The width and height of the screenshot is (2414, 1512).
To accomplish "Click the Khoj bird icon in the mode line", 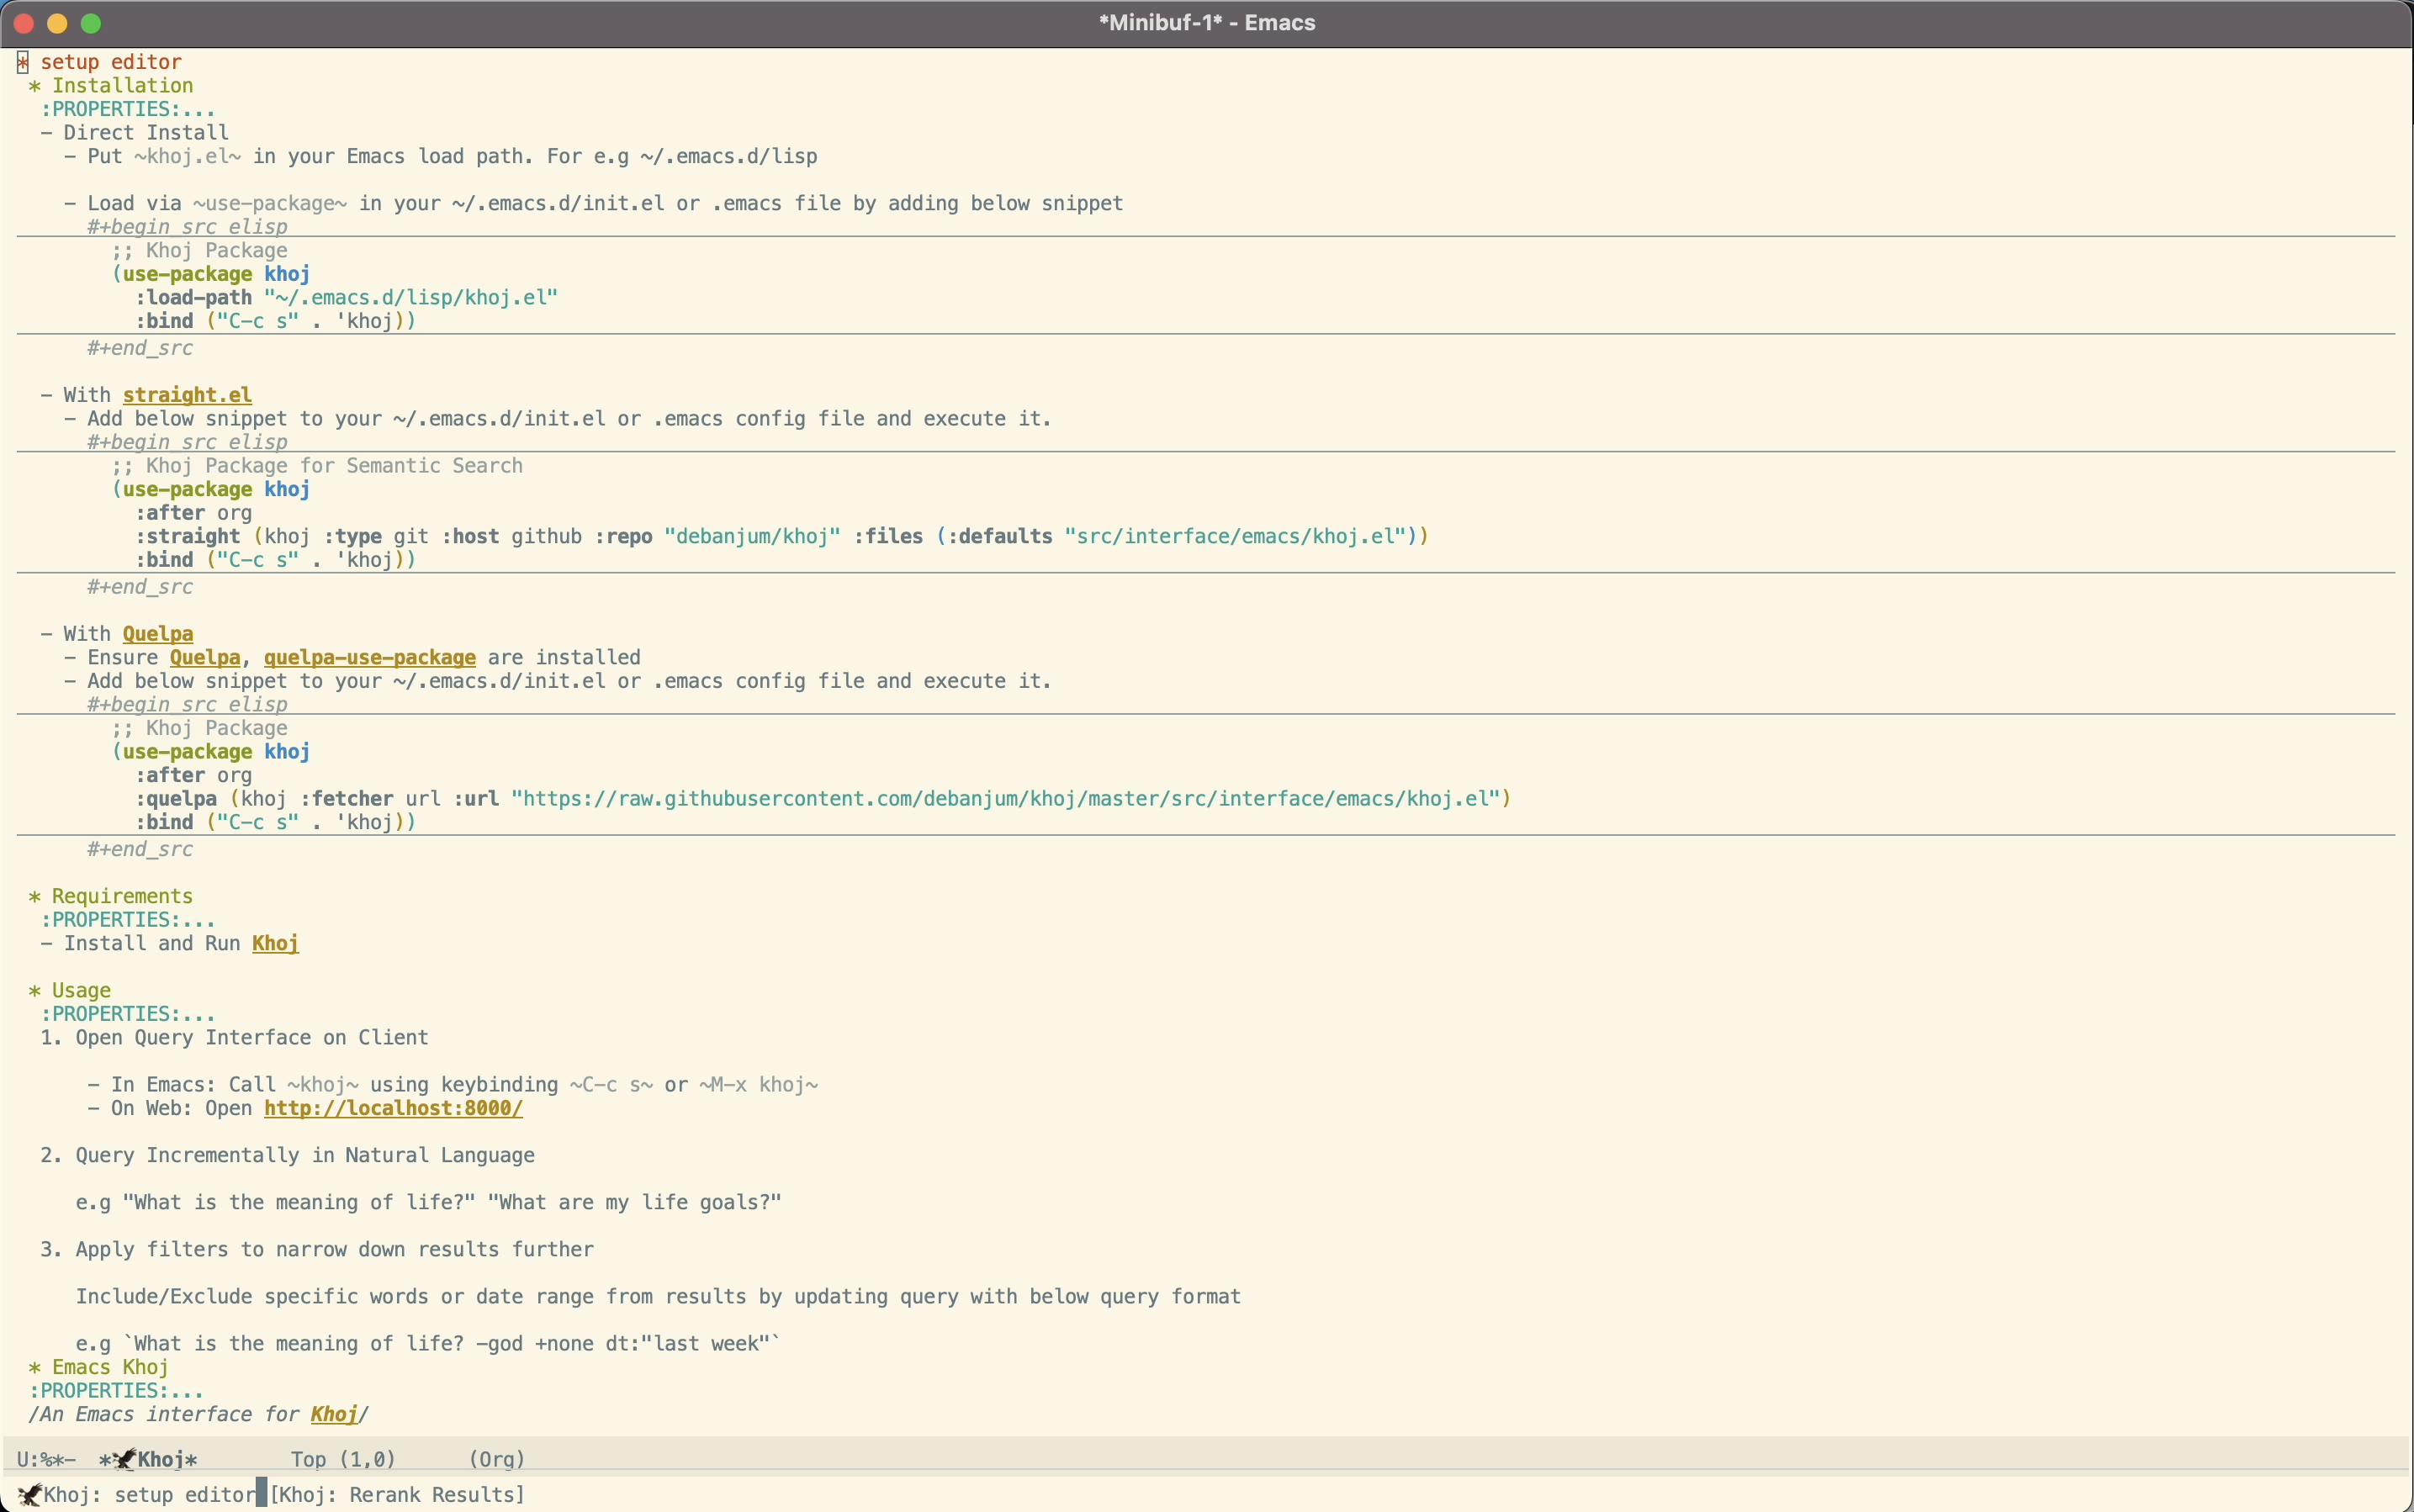I will click(125, 1458).
